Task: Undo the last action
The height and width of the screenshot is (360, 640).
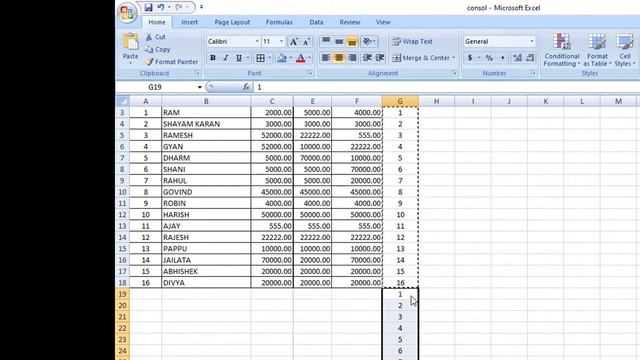Action: point(161,7)
